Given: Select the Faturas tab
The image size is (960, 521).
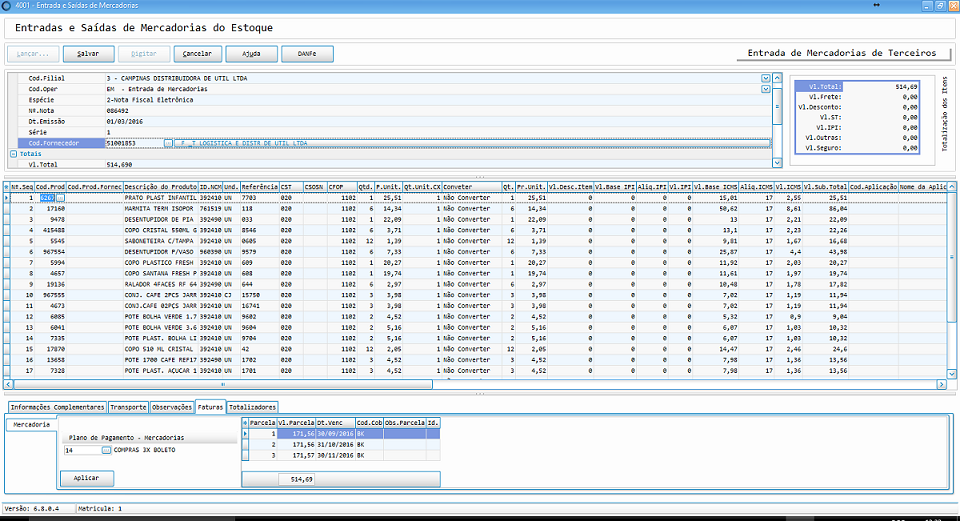Looking at the screenshot, I should (210, 407).
